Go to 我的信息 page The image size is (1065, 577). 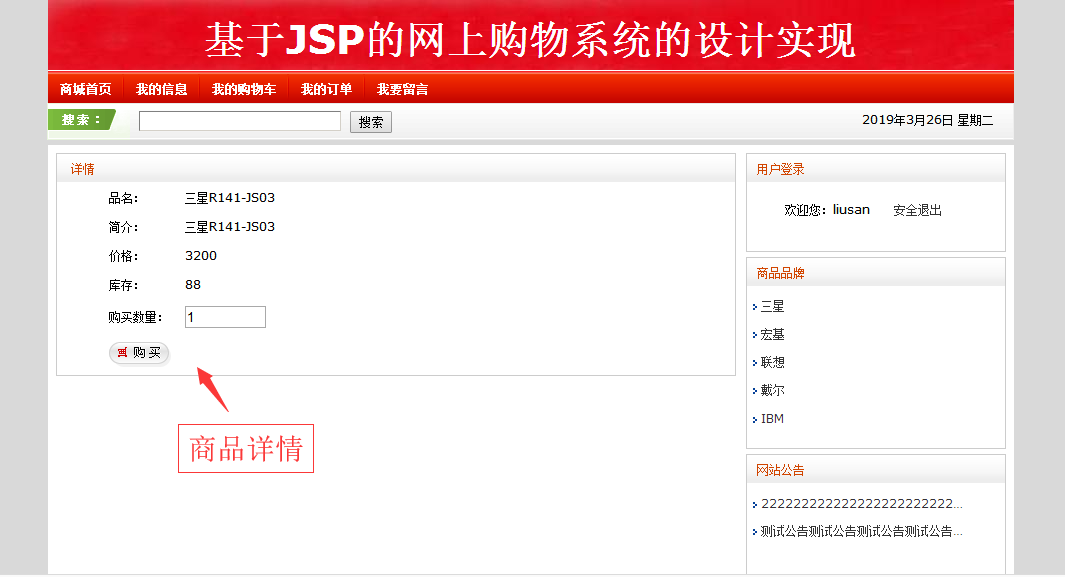162,89
